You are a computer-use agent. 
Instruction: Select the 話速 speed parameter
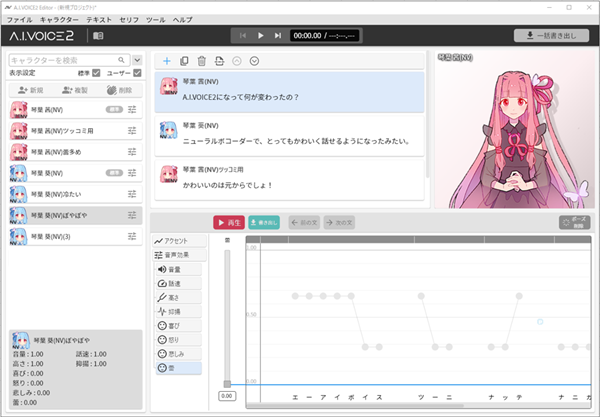click(179, 283)
